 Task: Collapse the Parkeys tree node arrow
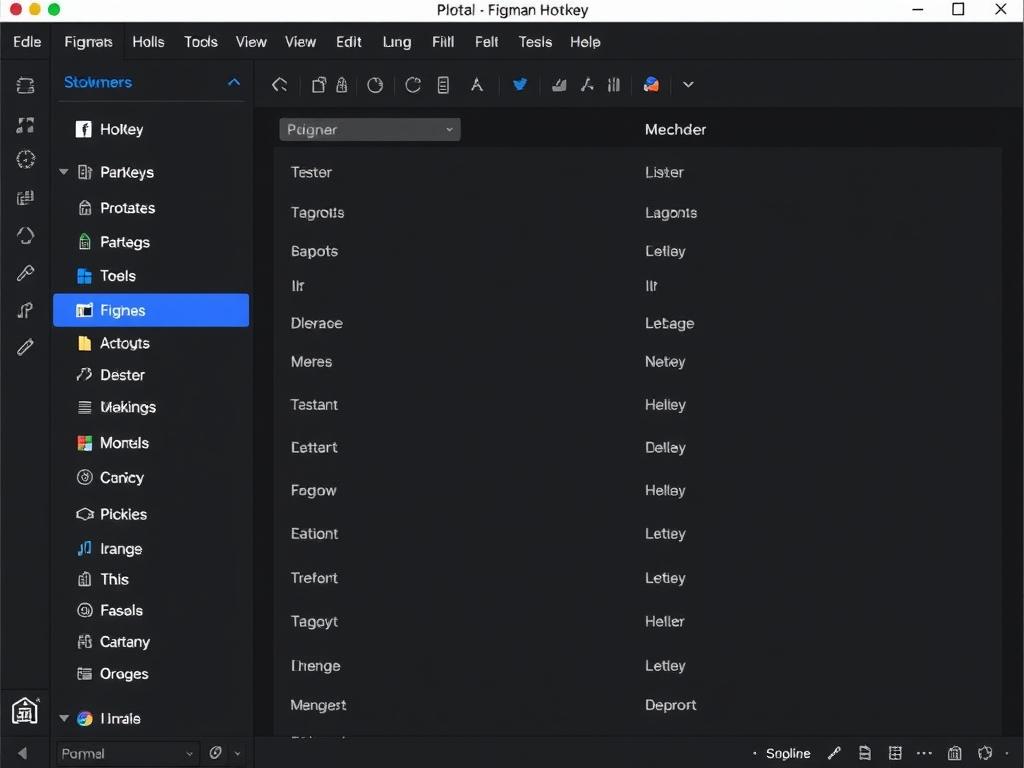point(64,172)
